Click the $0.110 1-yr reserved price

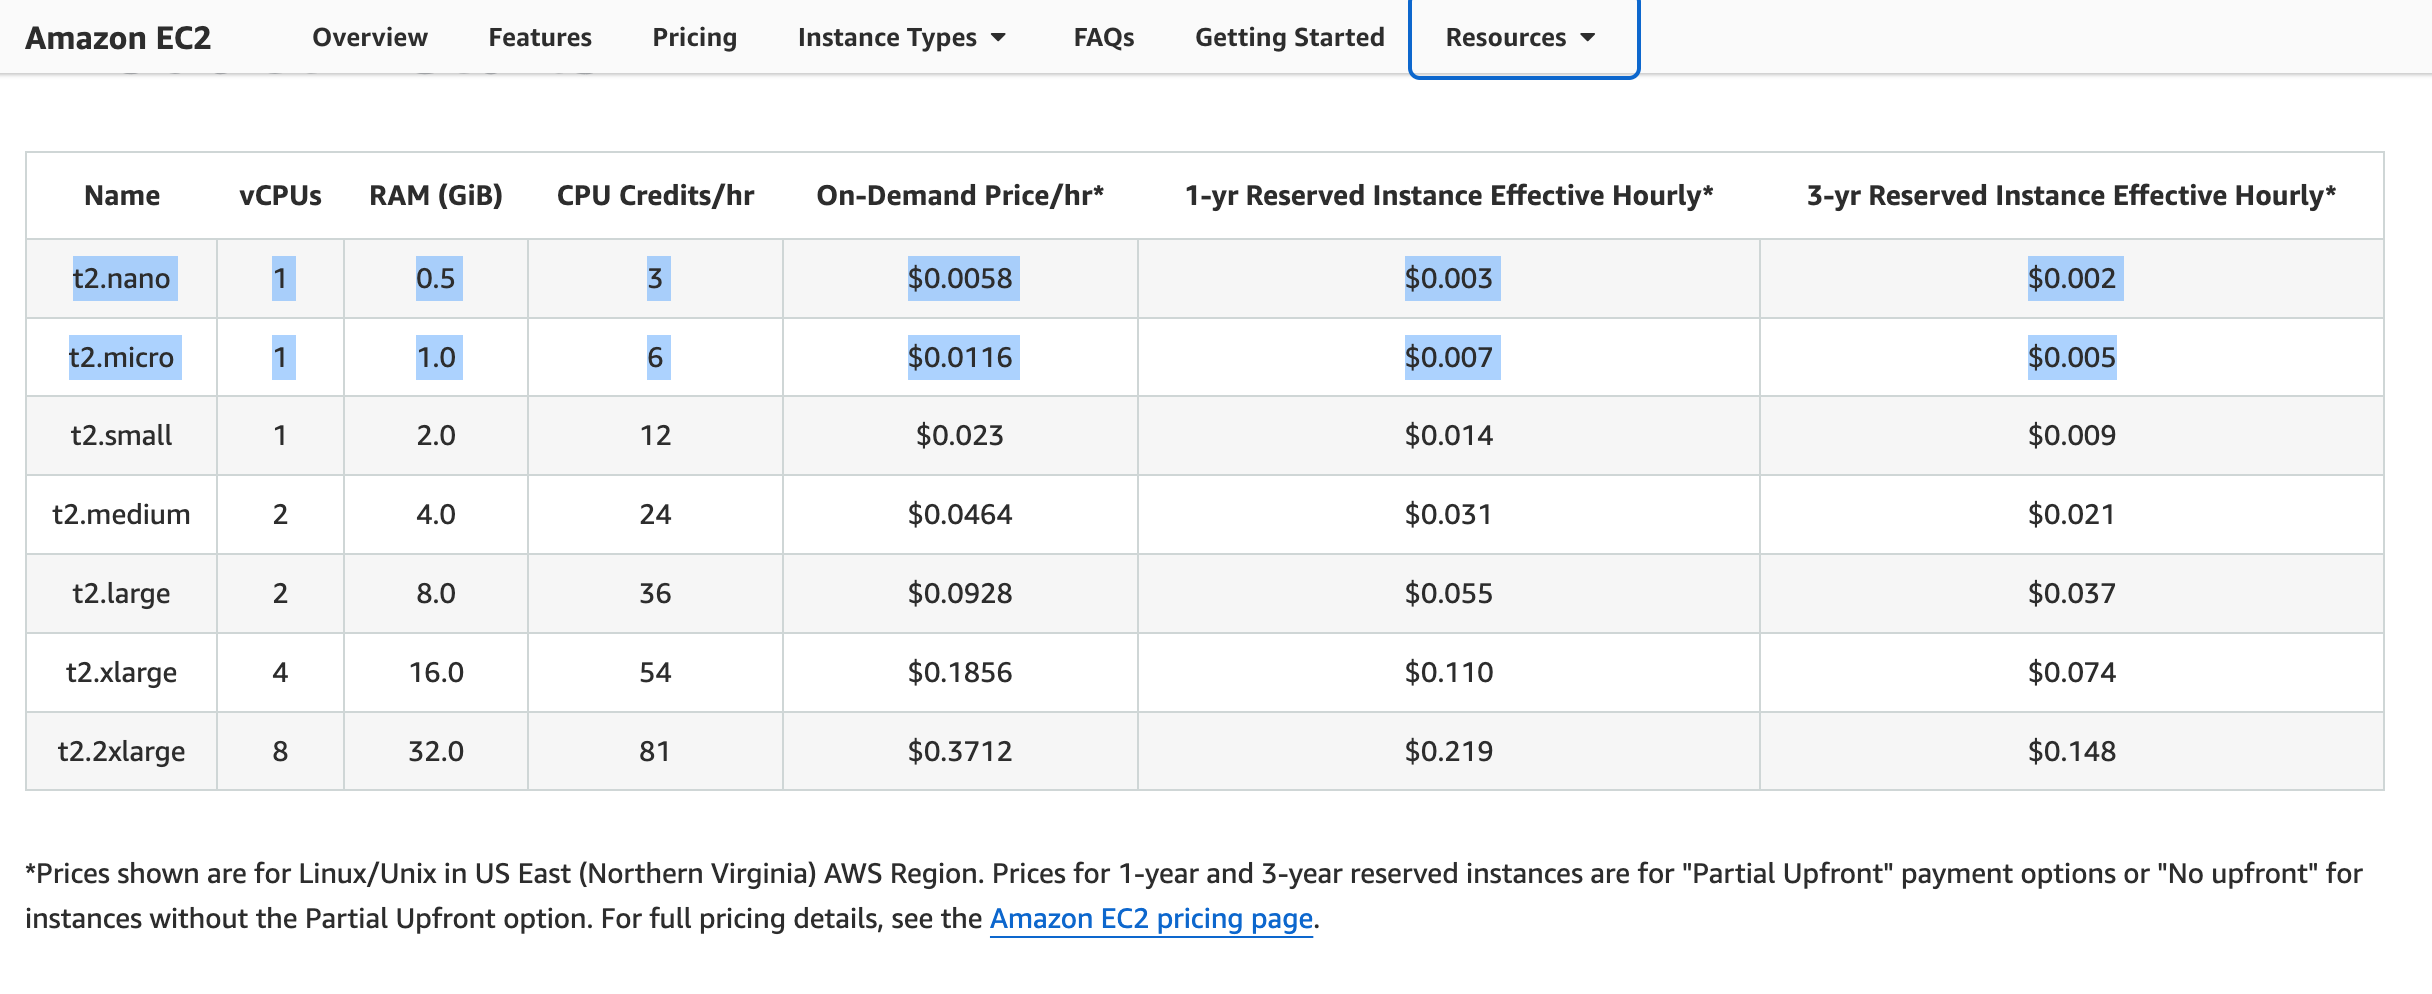(x=1448, y=672)
